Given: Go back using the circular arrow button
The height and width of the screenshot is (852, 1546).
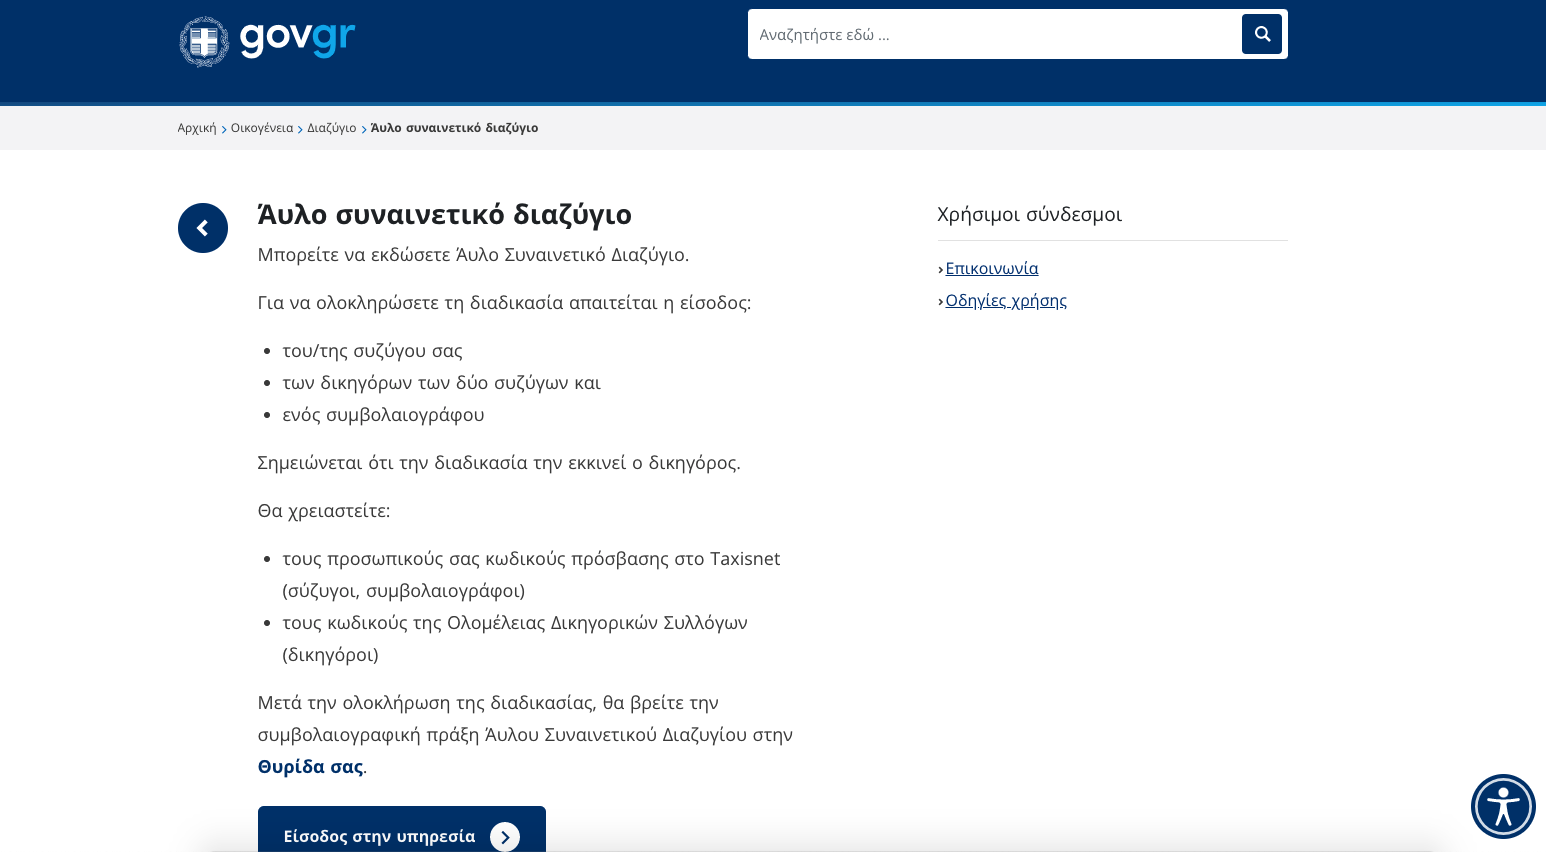Looking at the screenshot, I should [203, 228].
